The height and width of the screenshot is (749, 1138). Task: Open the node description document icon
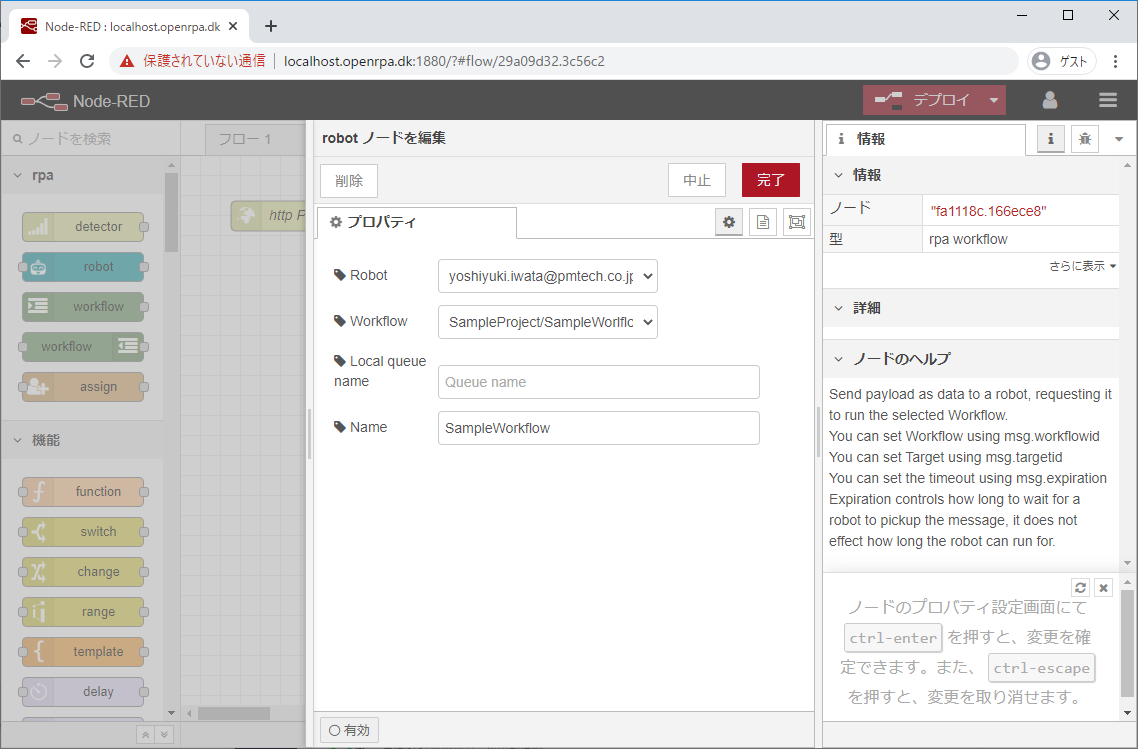click(763, 222)
